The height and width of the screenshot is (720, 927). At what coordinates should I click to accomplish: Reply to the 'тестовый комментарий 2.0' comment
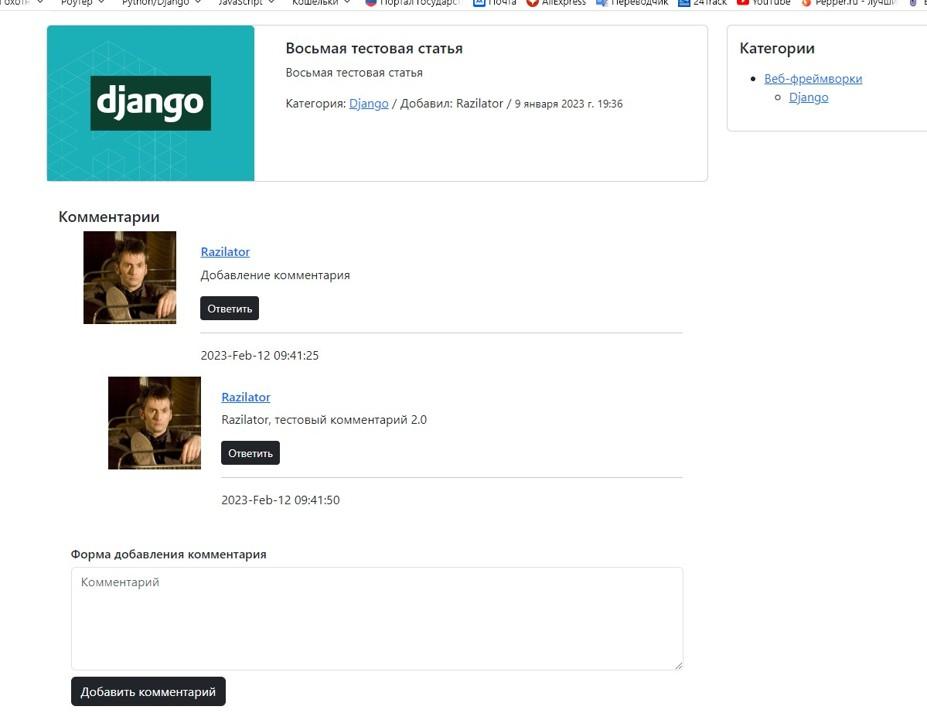250,453
